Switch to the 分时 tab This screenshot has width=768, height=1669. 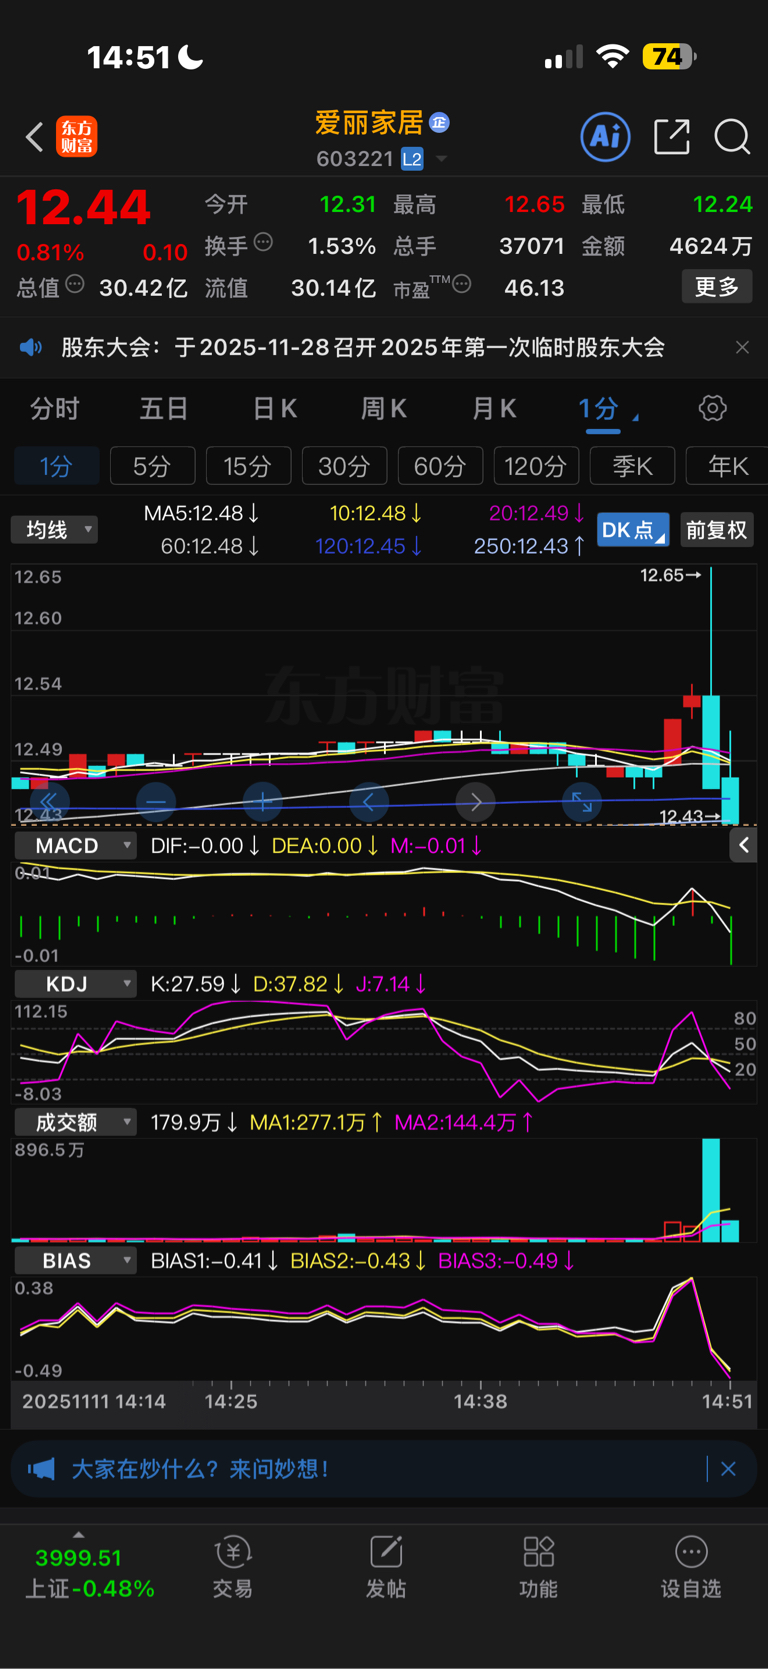coord(55,409)
